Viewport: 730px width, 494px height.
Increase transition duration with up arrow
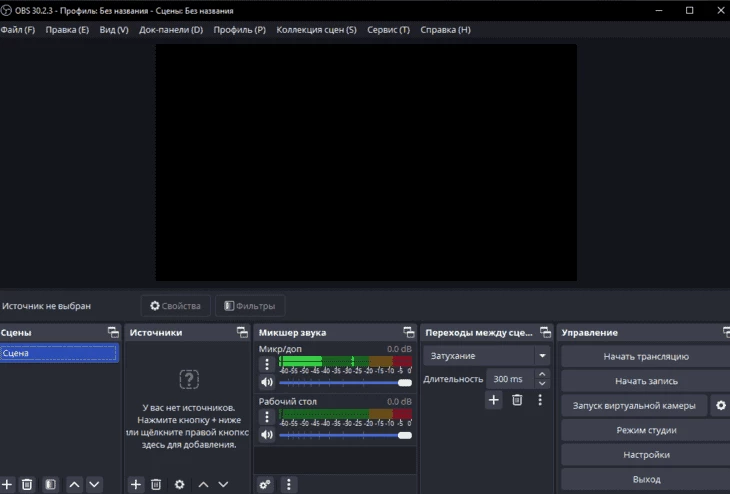pos(542,375)
